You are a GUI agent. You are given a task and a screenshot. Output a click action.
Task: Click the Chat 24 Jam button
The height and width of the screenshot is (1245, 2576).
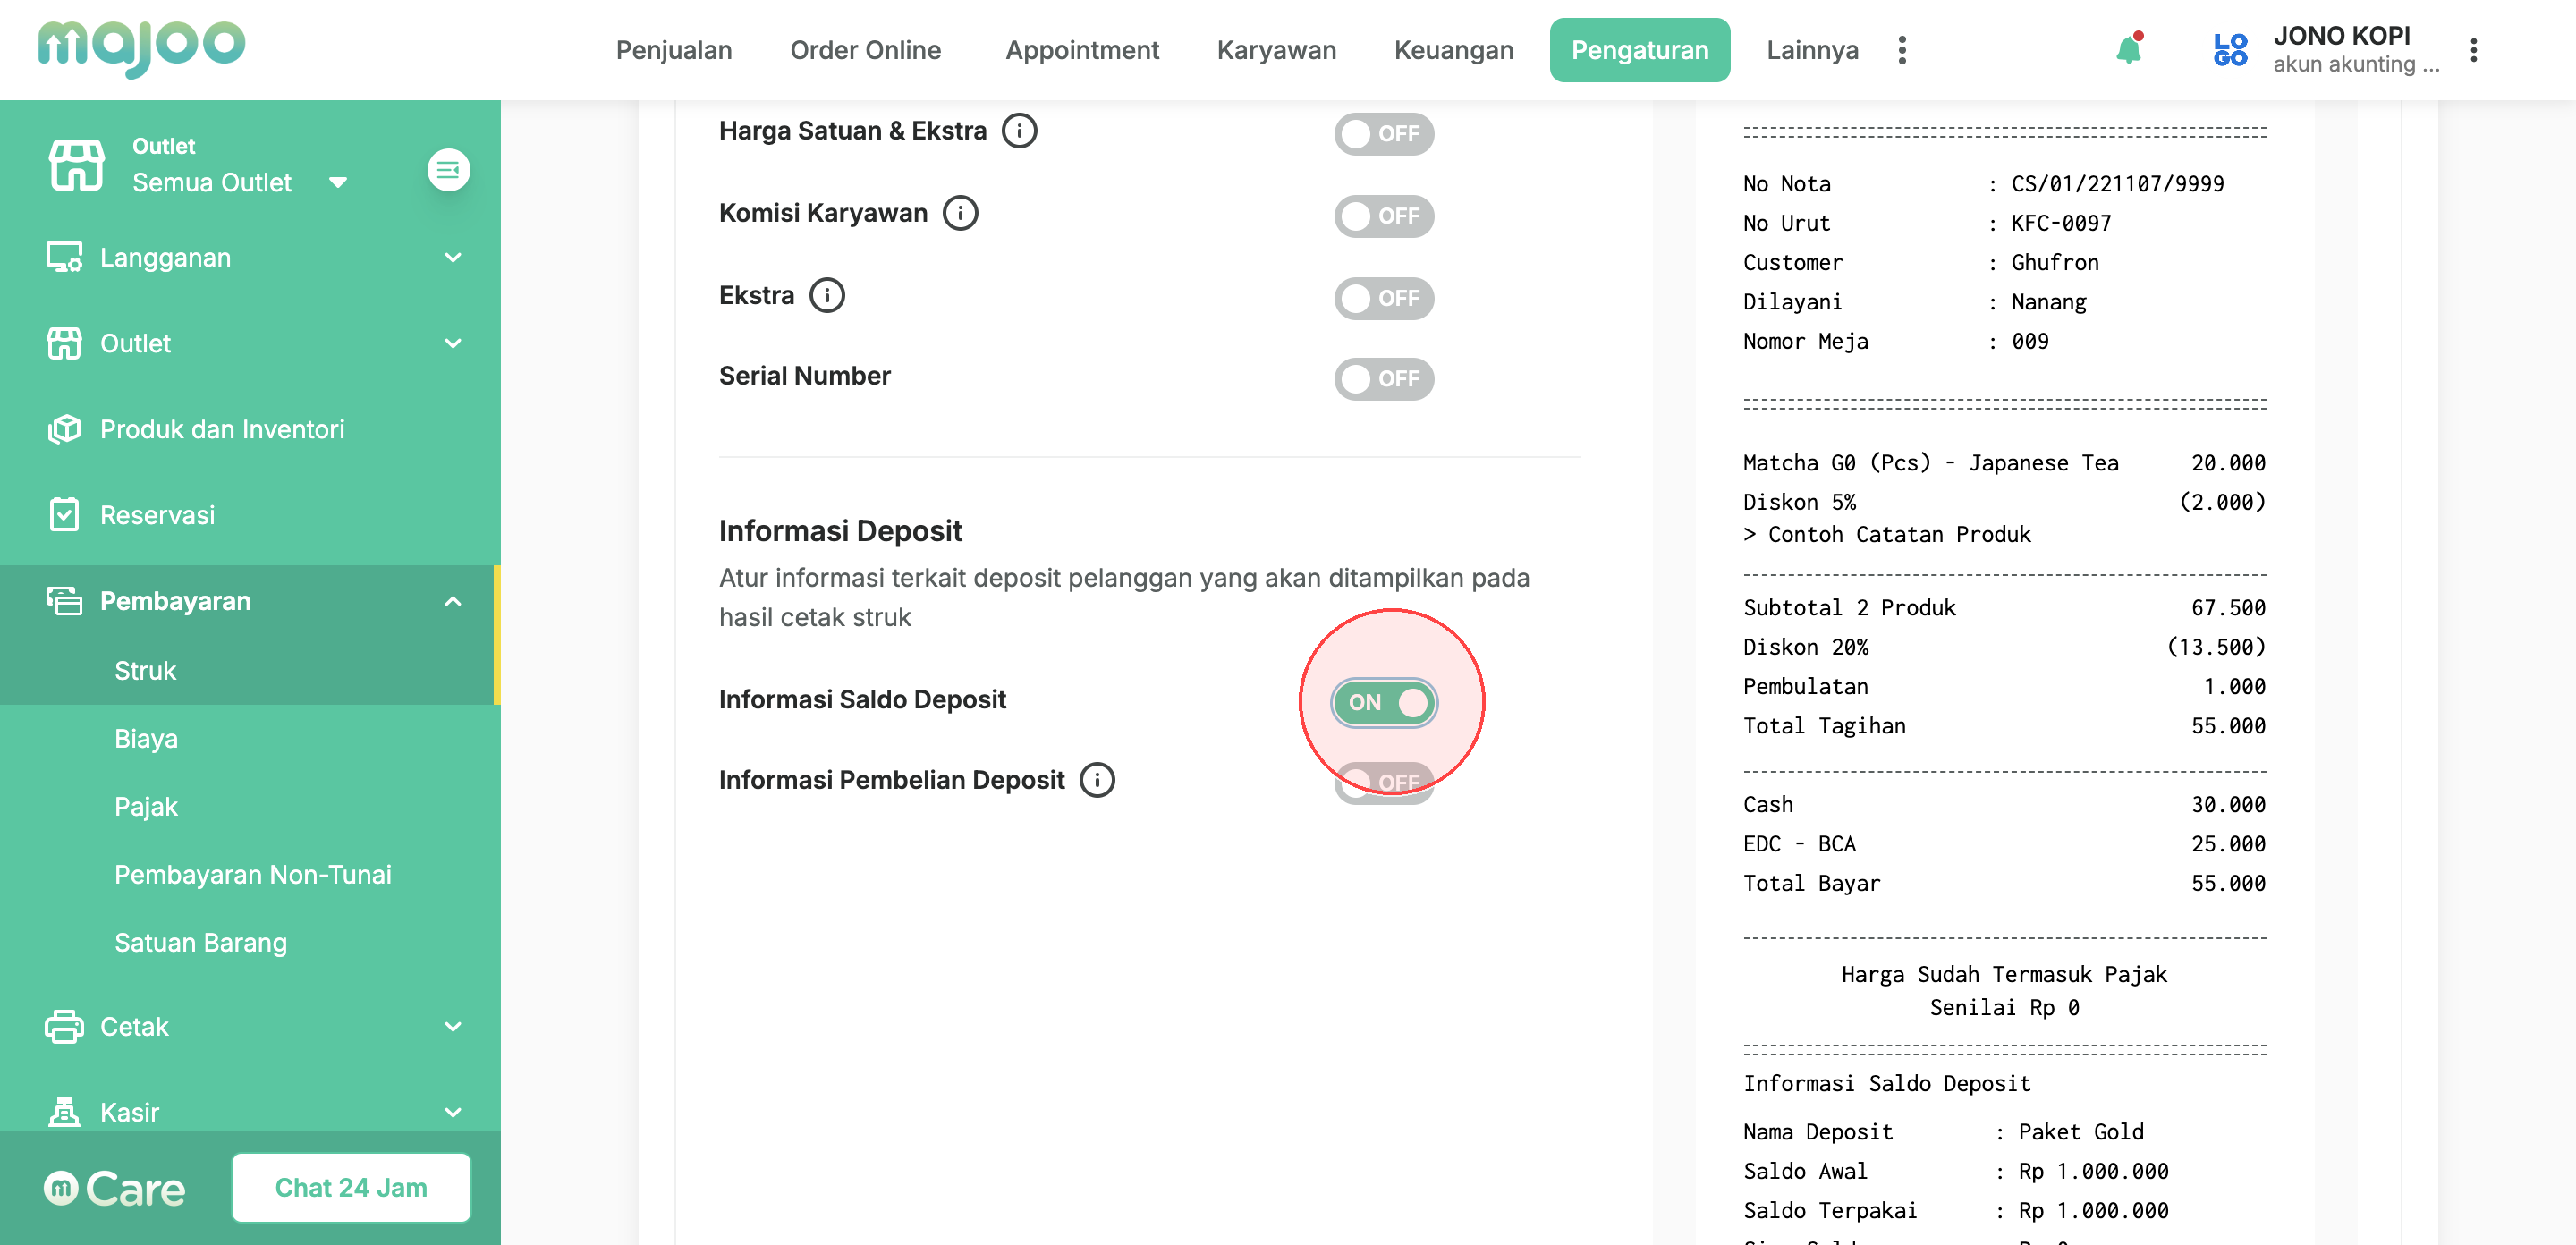pos(351,1187)
